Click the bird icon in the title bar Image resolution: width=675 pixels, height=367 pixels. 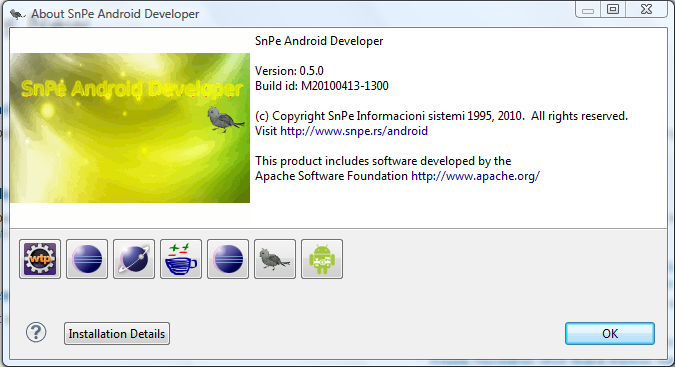pyautogui.click(x=17, y=15)
